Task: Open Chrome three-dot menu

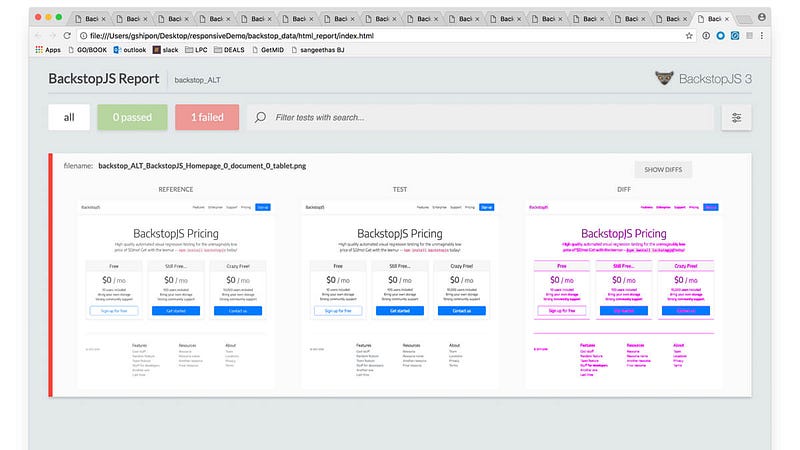Action: click(762, 36)
